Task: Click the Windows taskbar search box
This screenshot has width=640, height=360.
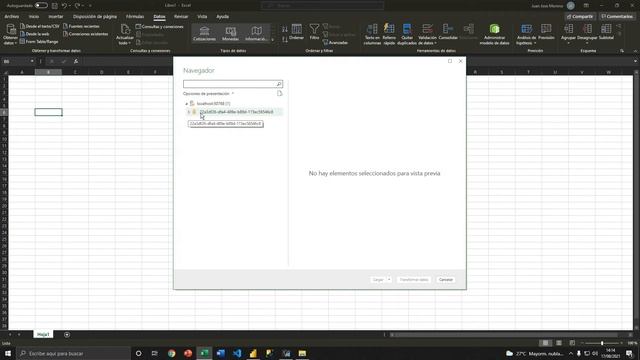Action: click(73, 353)
